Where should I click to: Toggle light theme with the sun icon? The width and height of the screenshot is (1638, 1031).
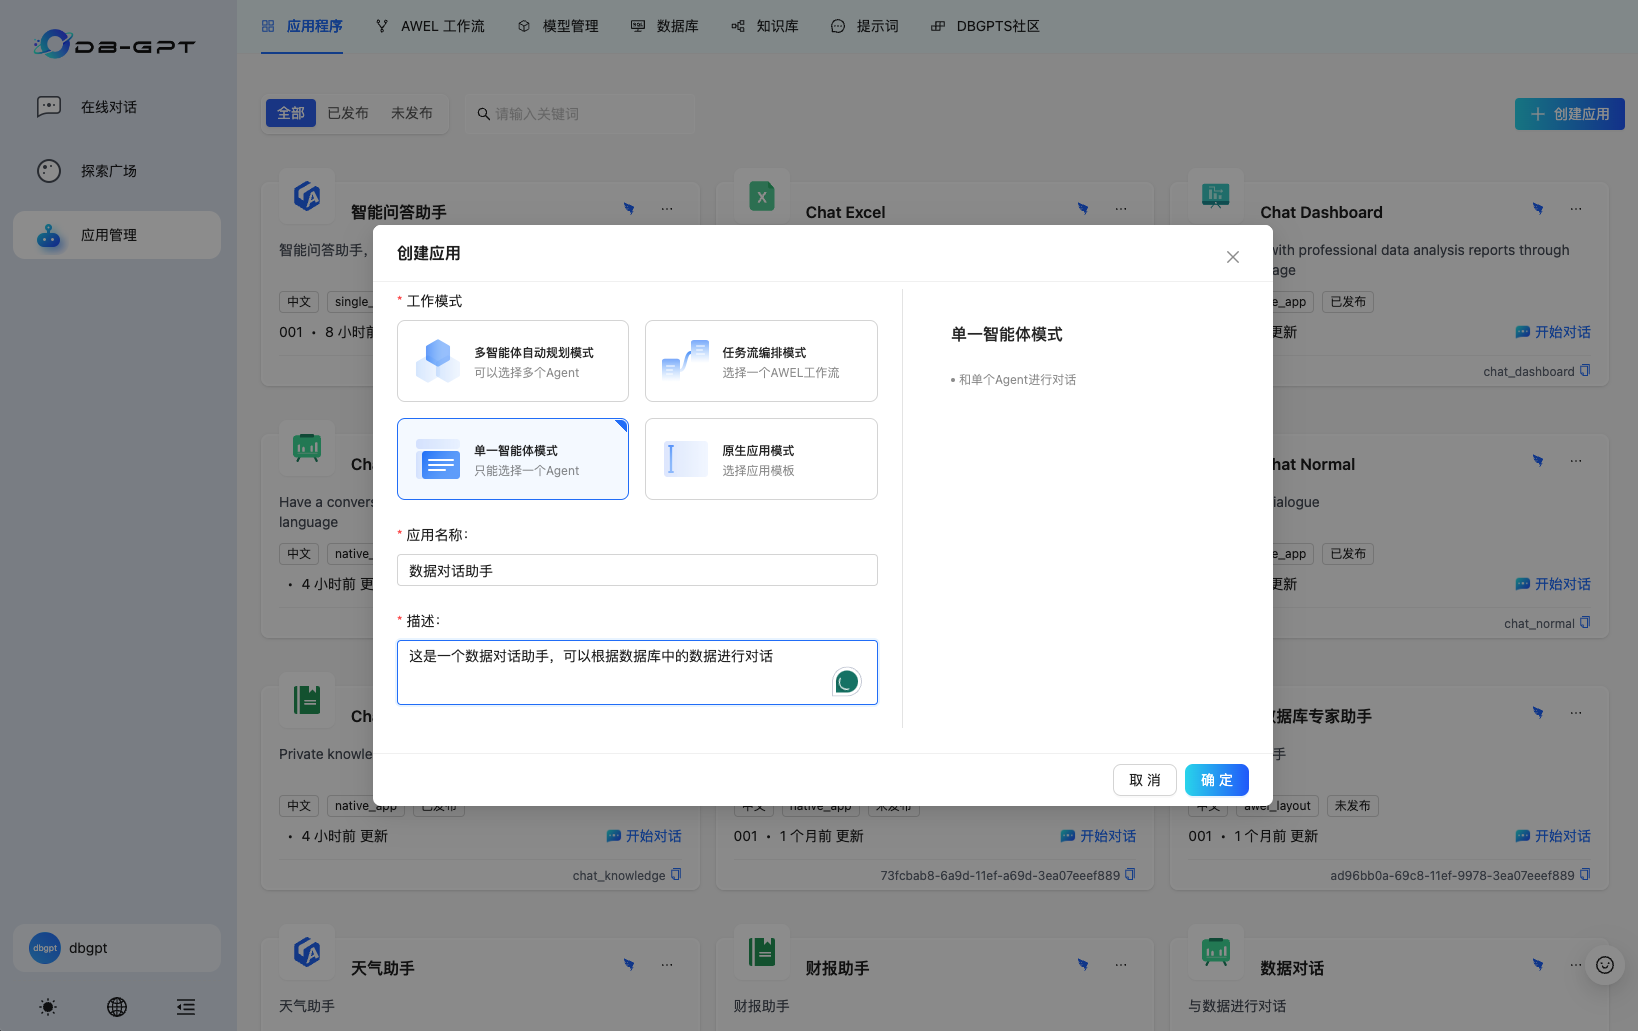click(x=47, y=1007)
